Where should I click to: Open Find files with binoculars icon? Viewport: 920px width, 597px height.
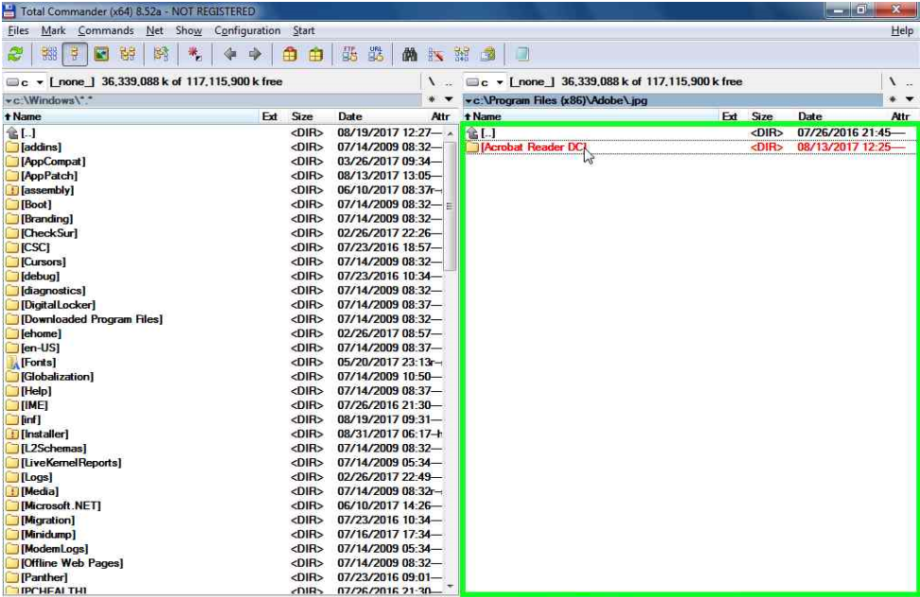click(410, 55)
